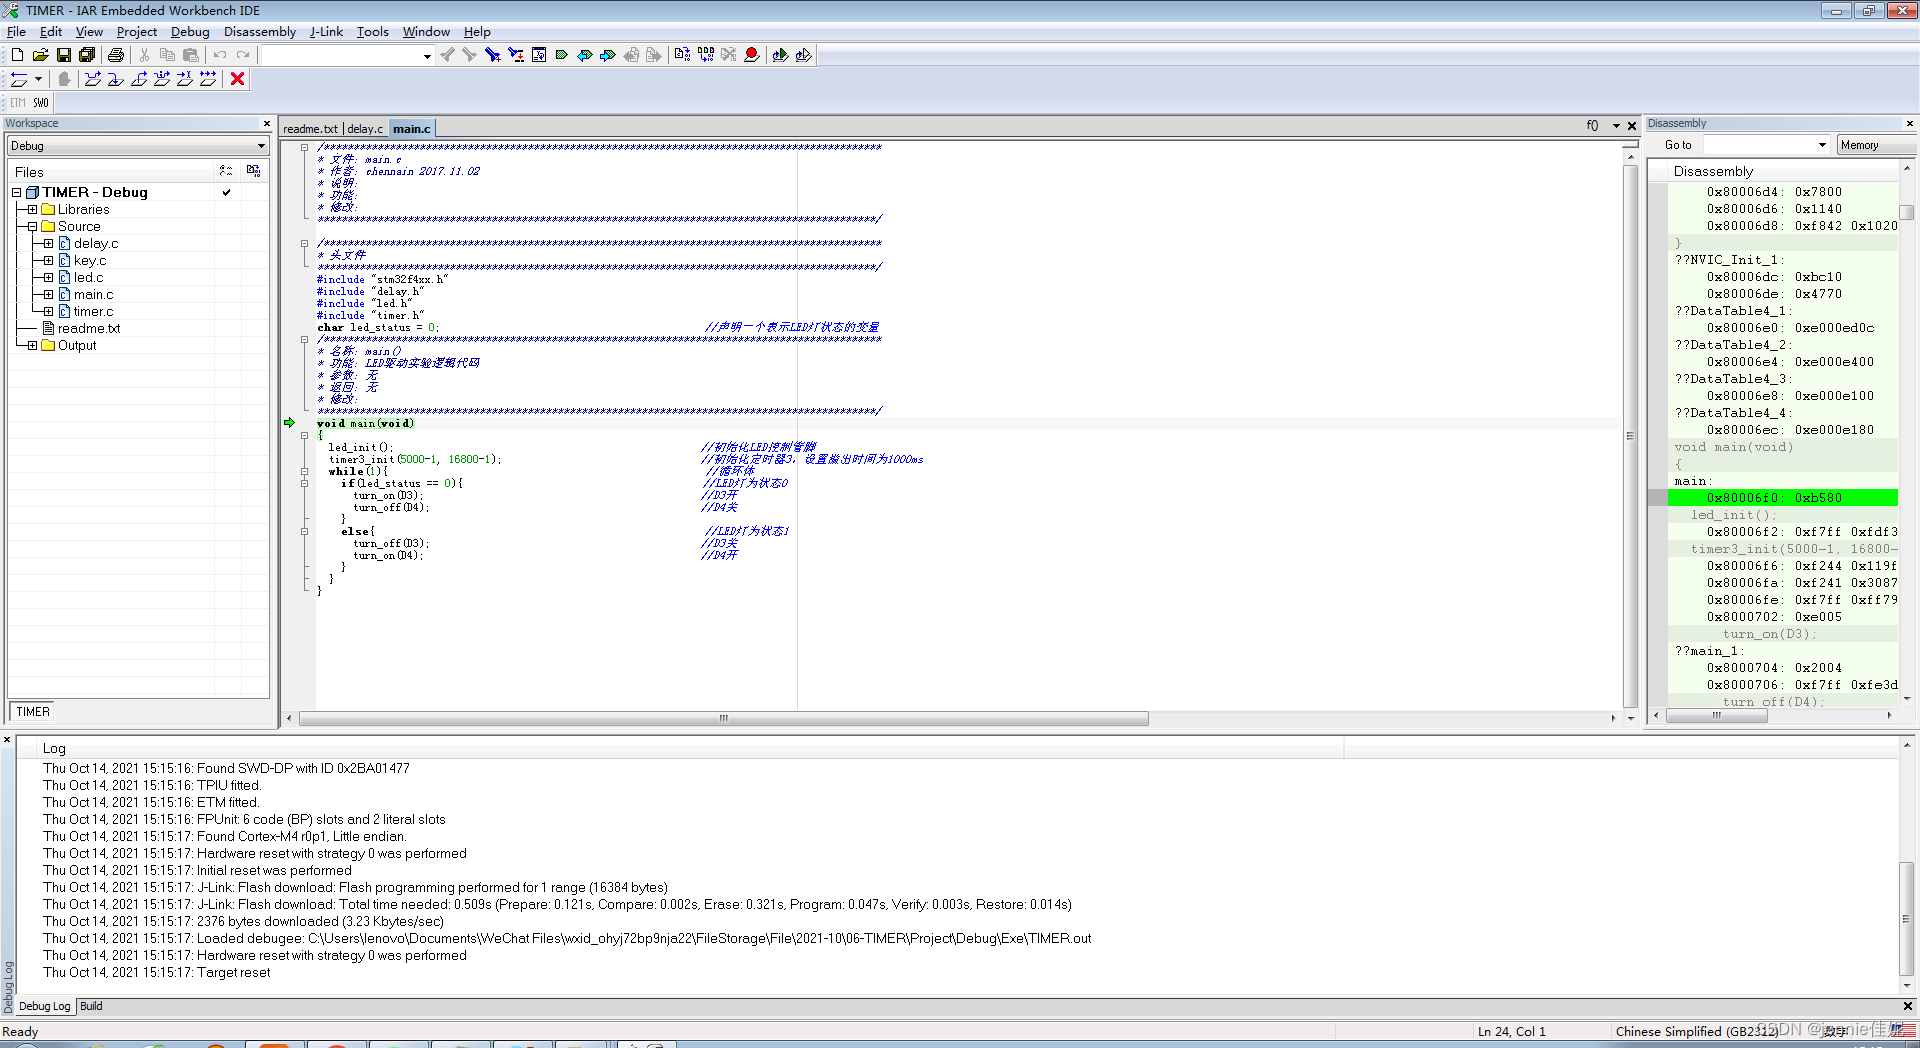Click the Go (run) debug icon
This screenshot has height=1048, width=1920.
tap(208, 79)
